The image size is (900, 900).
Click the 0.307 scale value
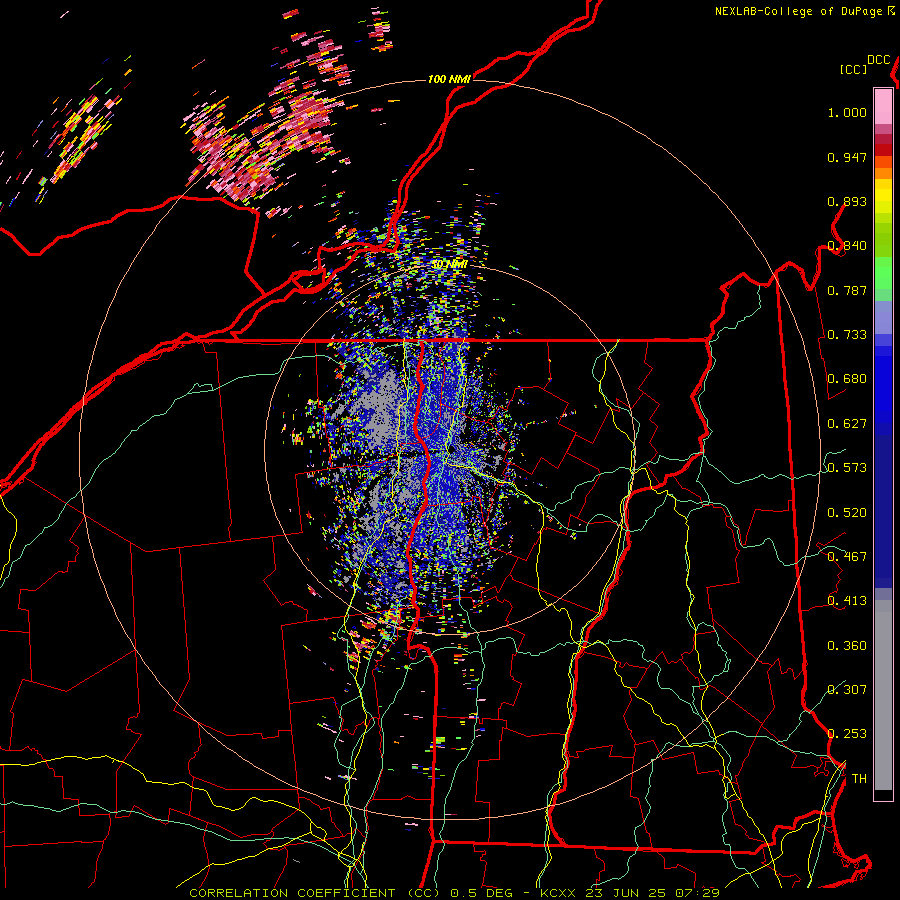847,690
